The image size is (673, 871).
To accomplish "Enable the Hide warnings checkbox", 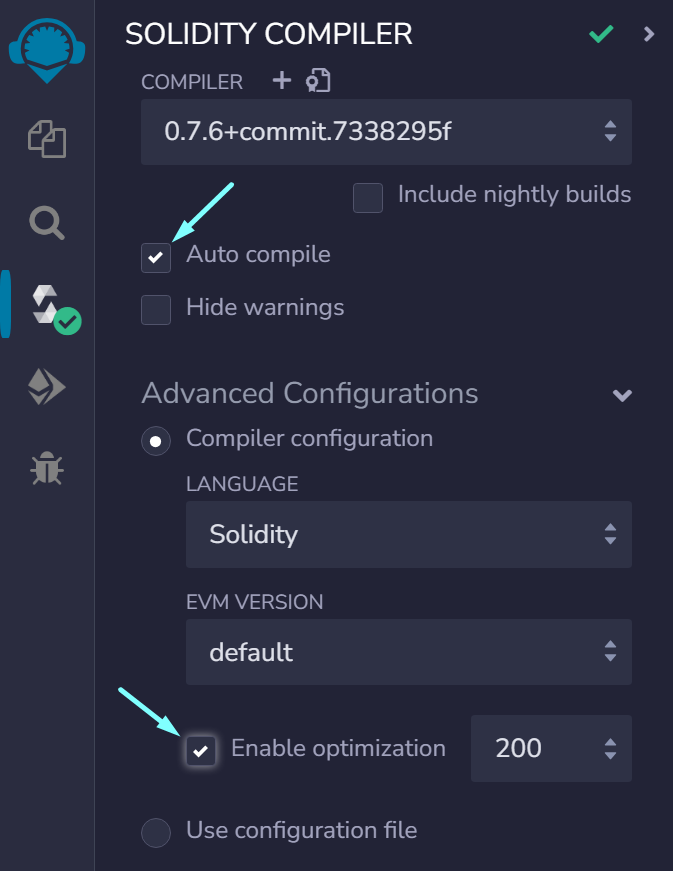I will pos(155,309).
